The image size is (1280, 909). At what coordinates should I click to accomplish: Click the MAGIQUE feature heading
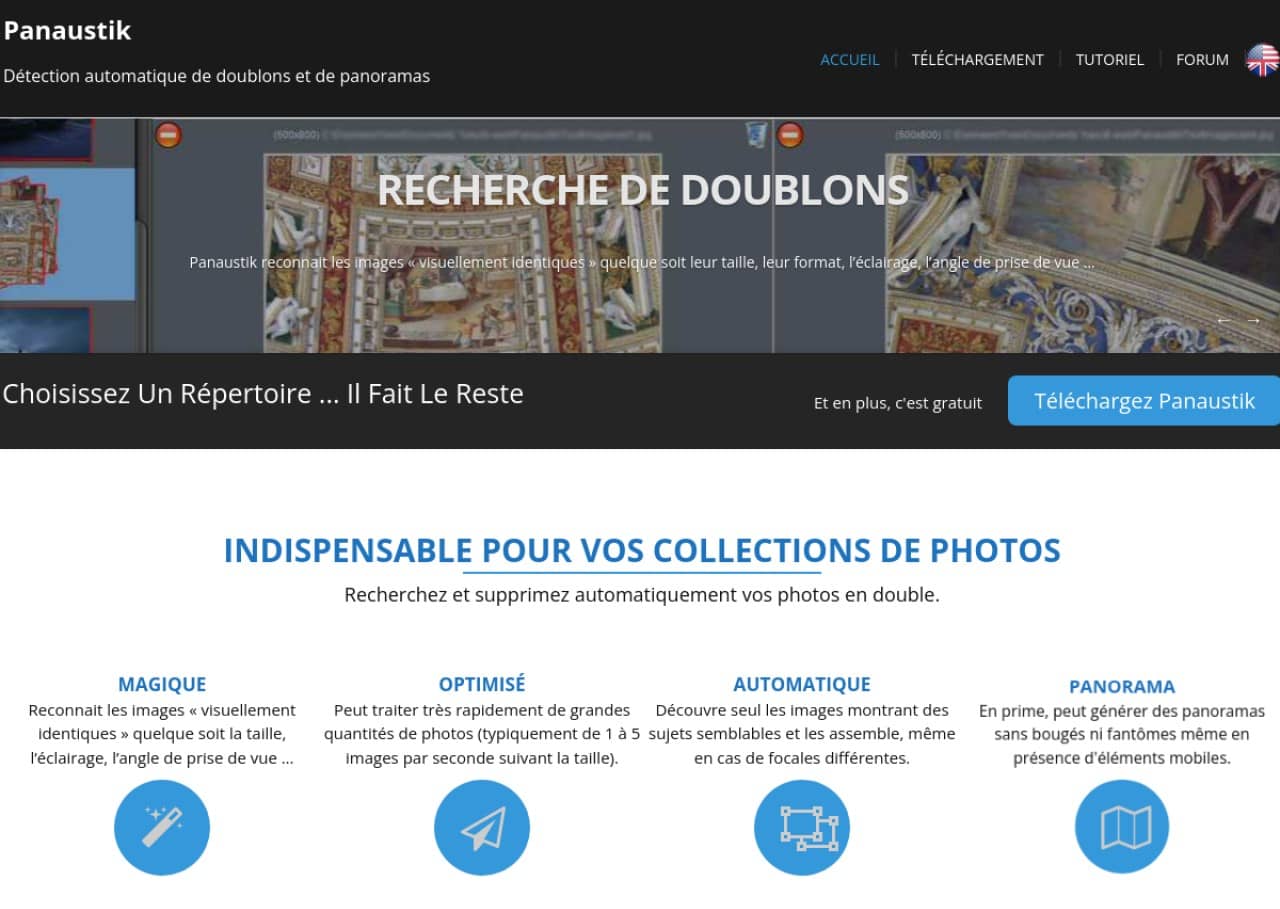(162, 685)
